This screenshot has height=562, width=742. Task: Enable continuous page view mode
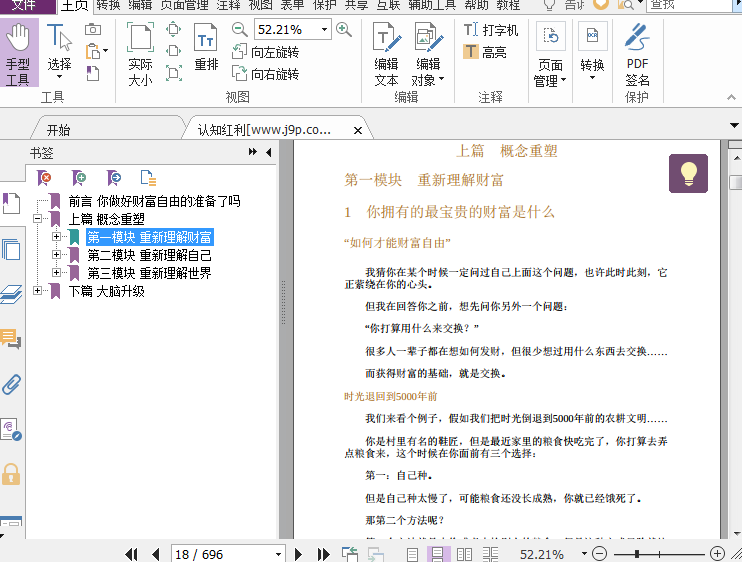click(x=436, y=554)
